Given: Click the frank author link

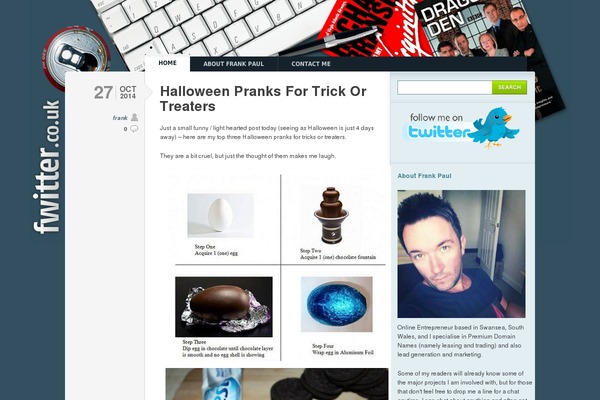Looking at the screenshot, I should click(120, 118).
